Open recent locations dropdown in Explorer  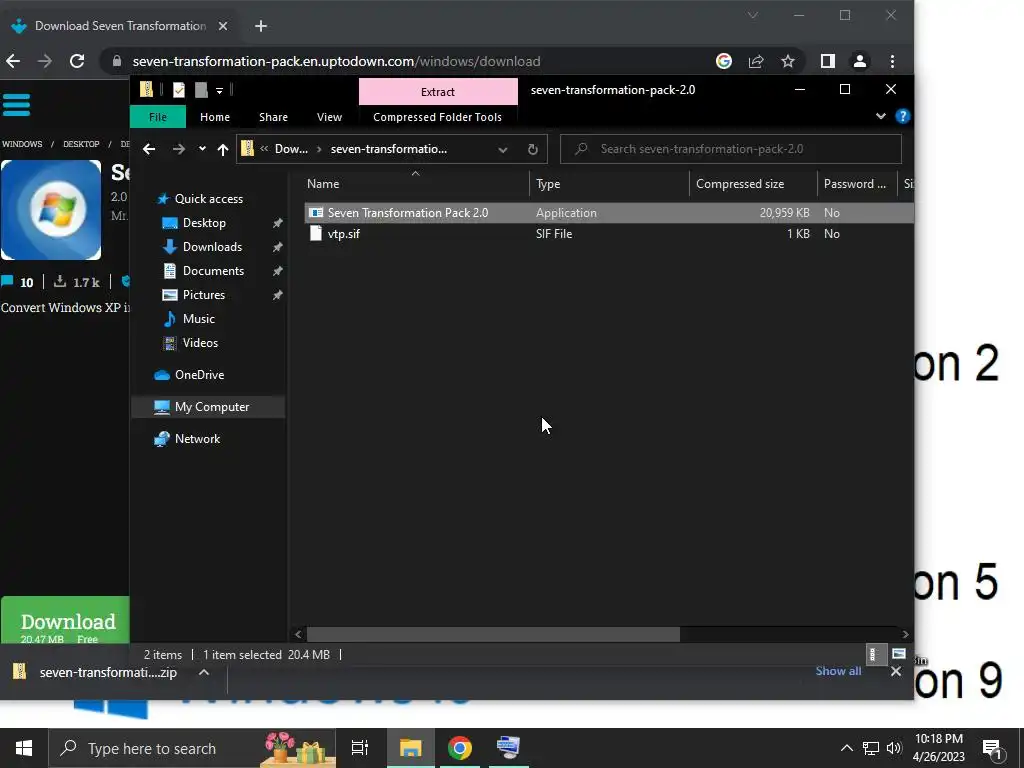click(x=202, y=149)
